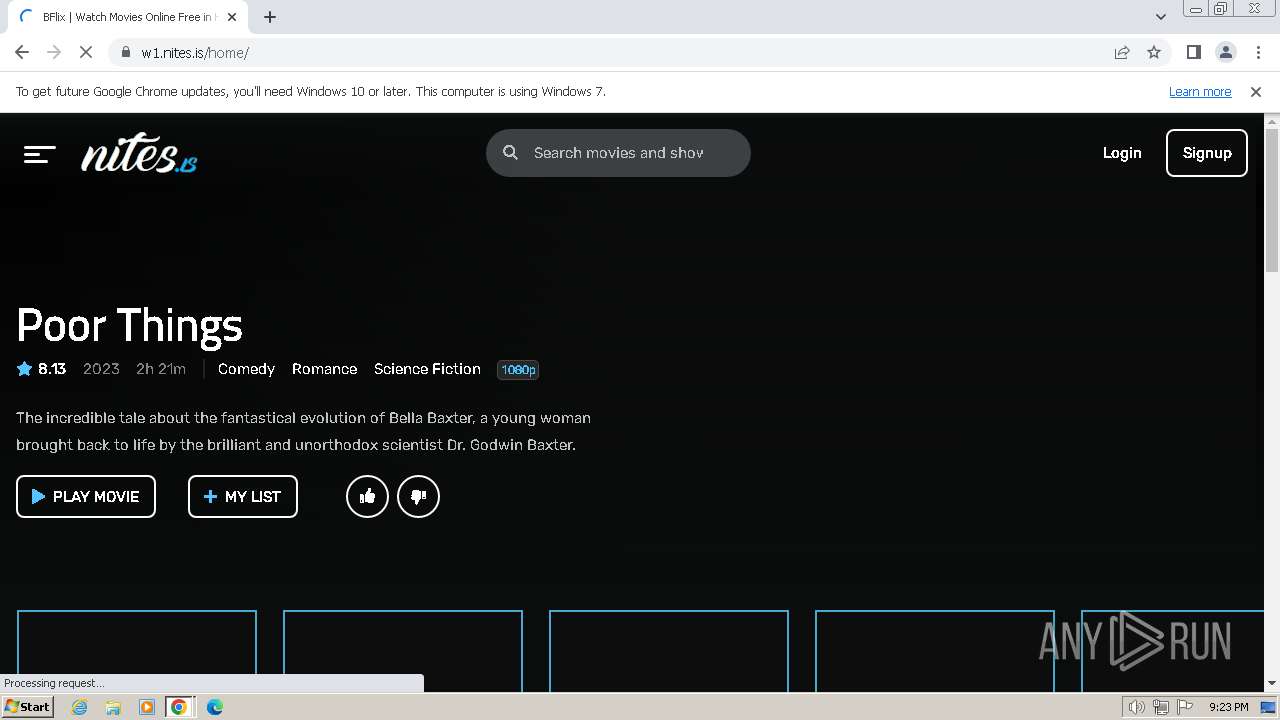Open File Explorer from taskbar
The image size is (1280, 720).
click(113, 707)
